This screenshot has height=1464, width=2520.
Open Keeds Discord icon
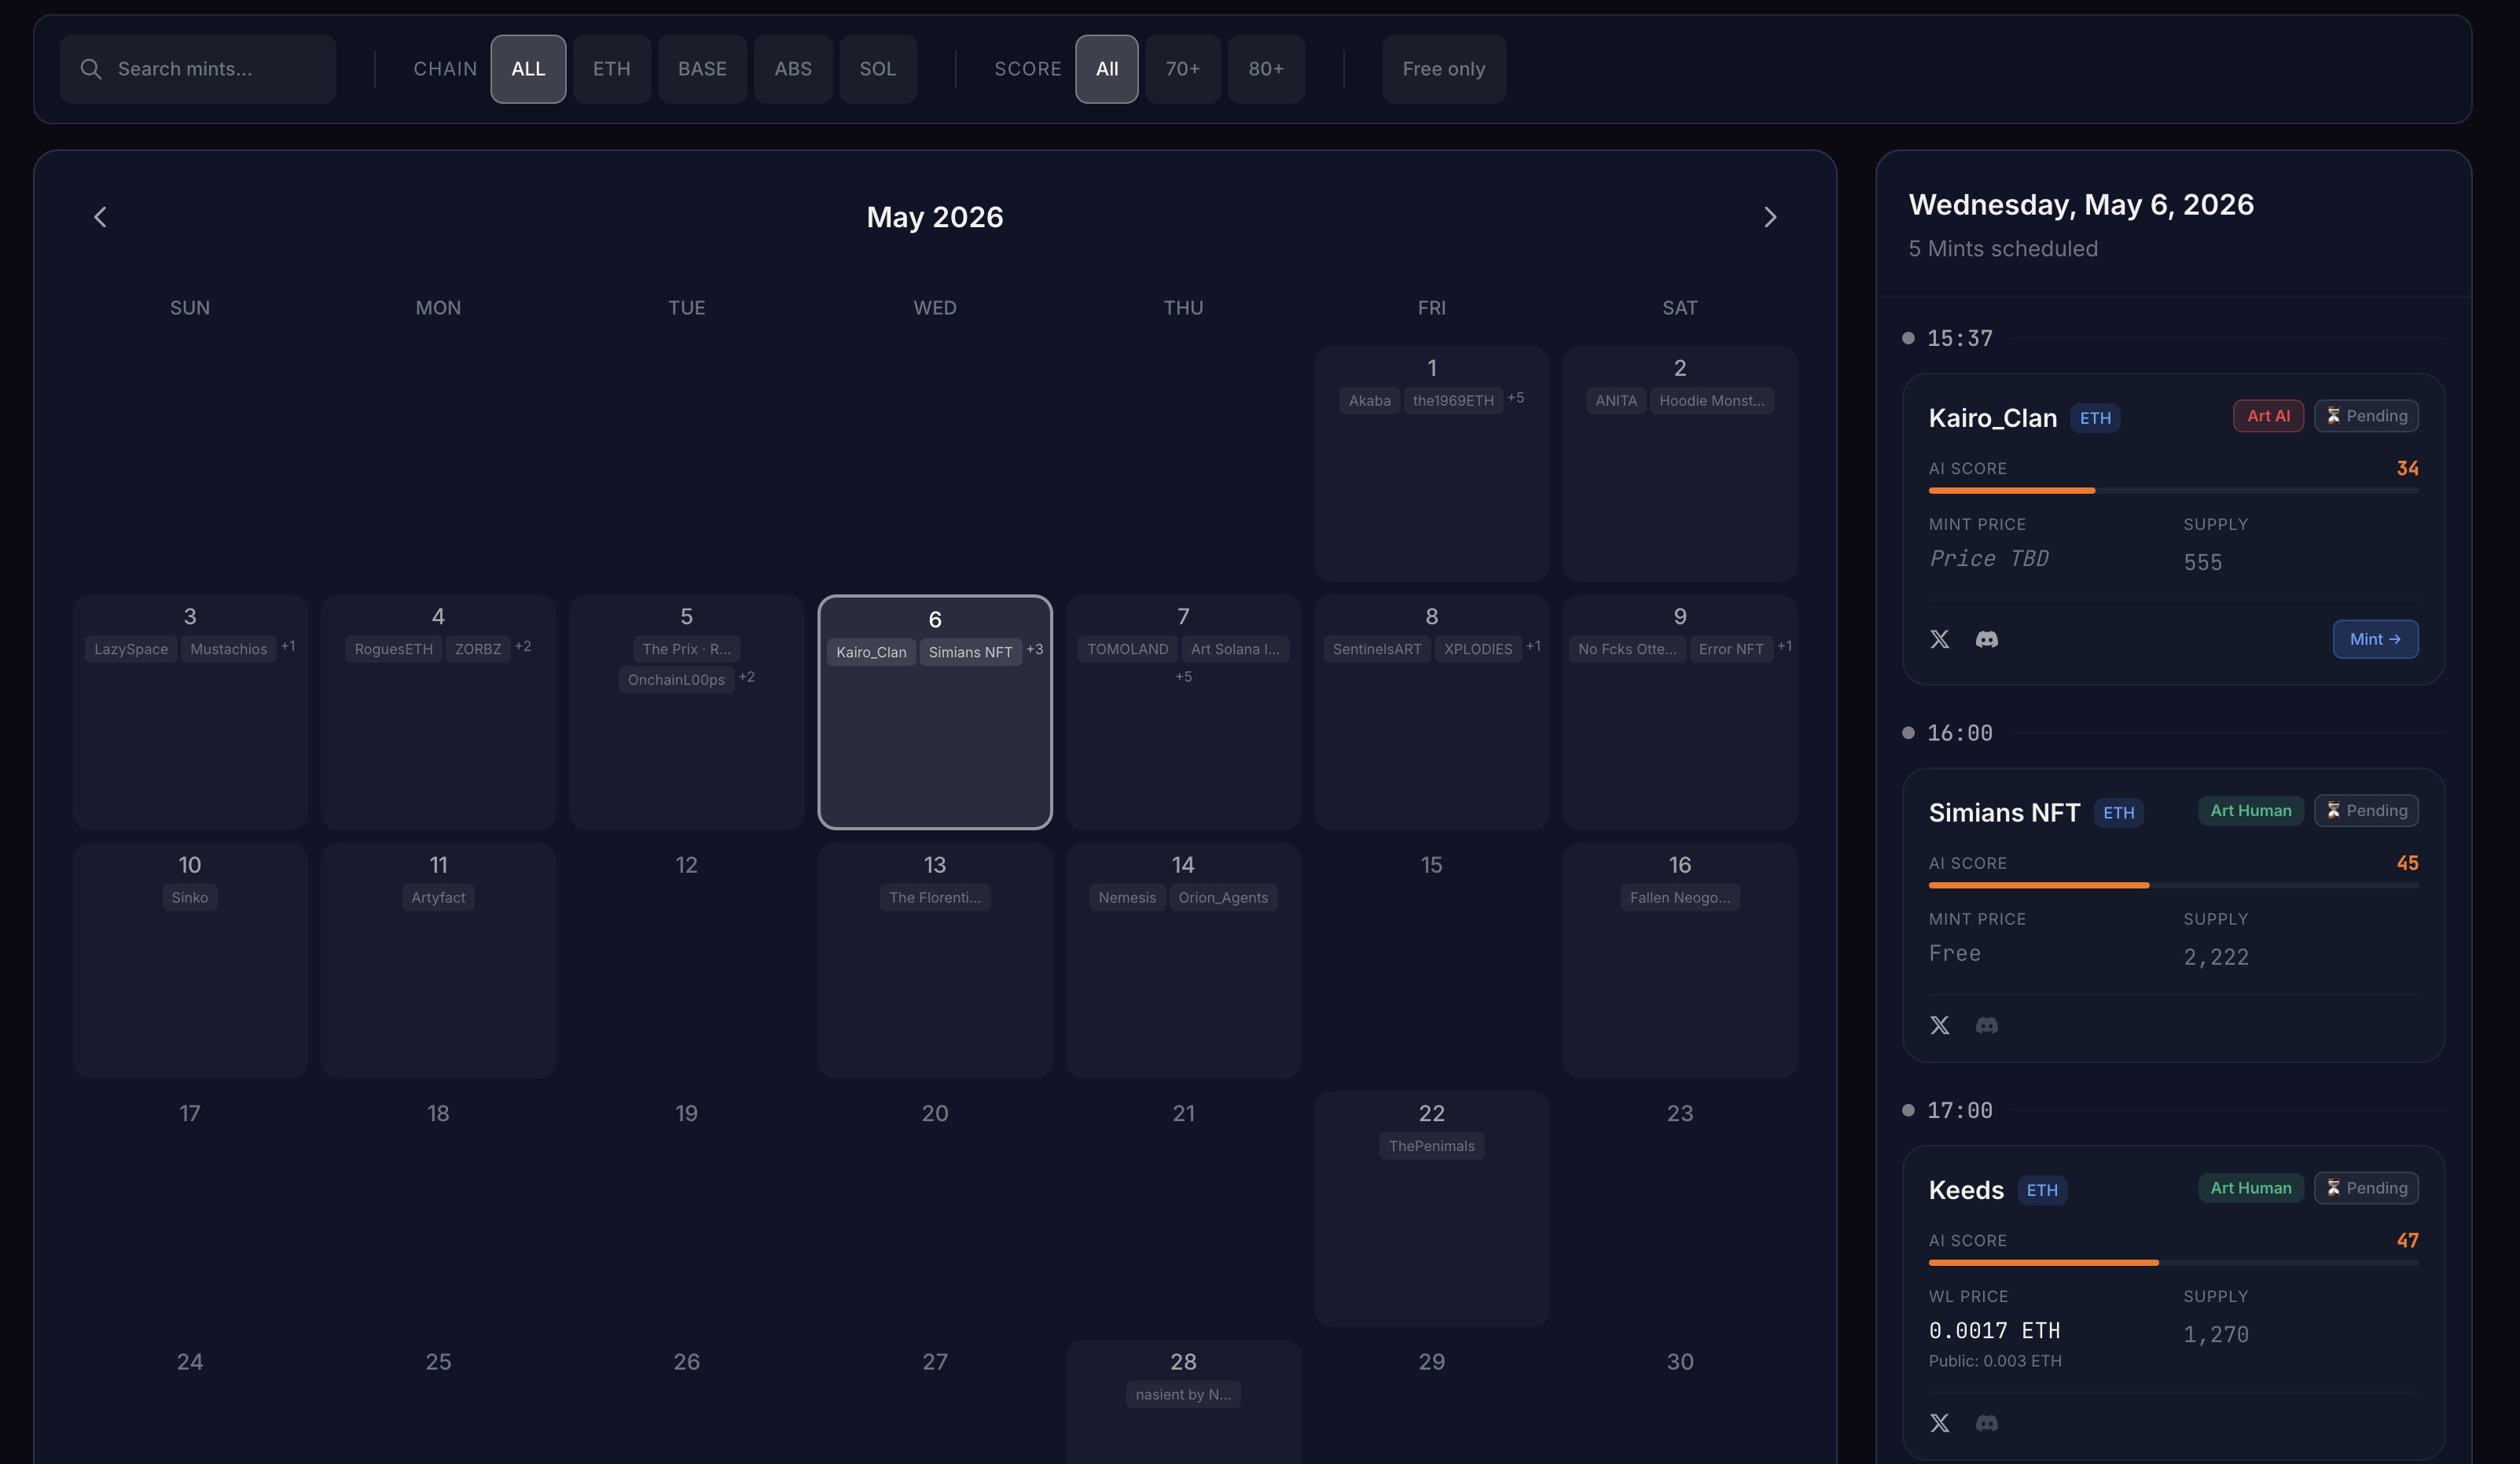(x=1987, y=1423)
